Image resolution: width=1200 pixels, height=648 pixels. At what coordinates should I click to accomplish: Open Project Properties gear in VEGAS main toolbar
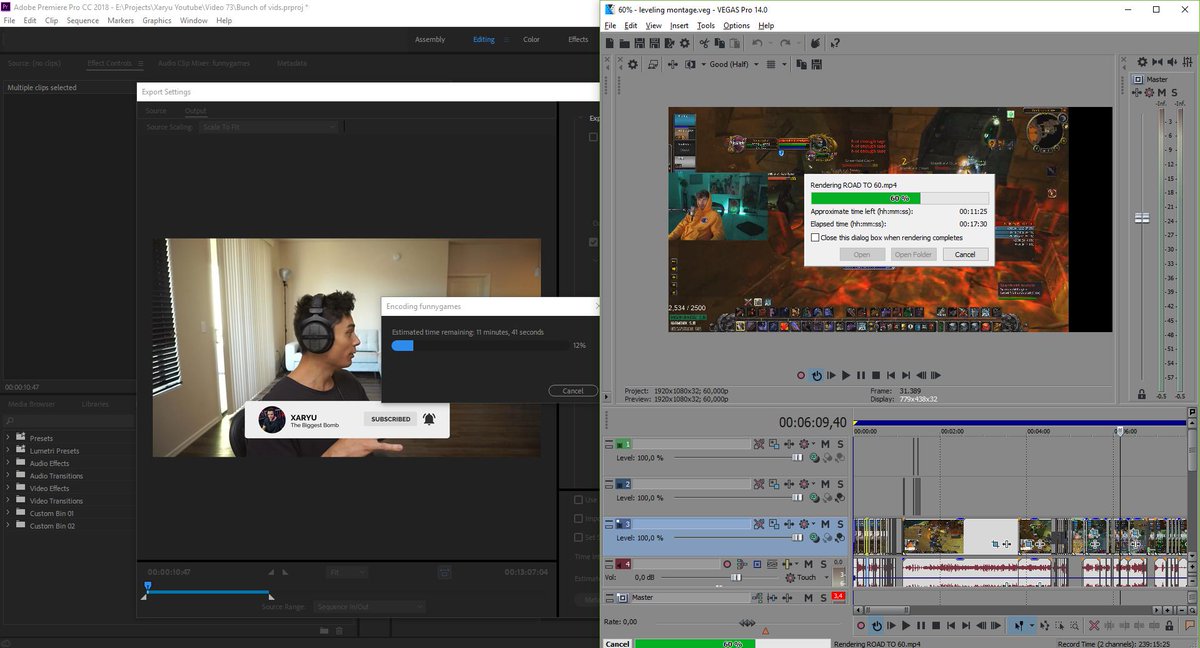tap(684, 43)
